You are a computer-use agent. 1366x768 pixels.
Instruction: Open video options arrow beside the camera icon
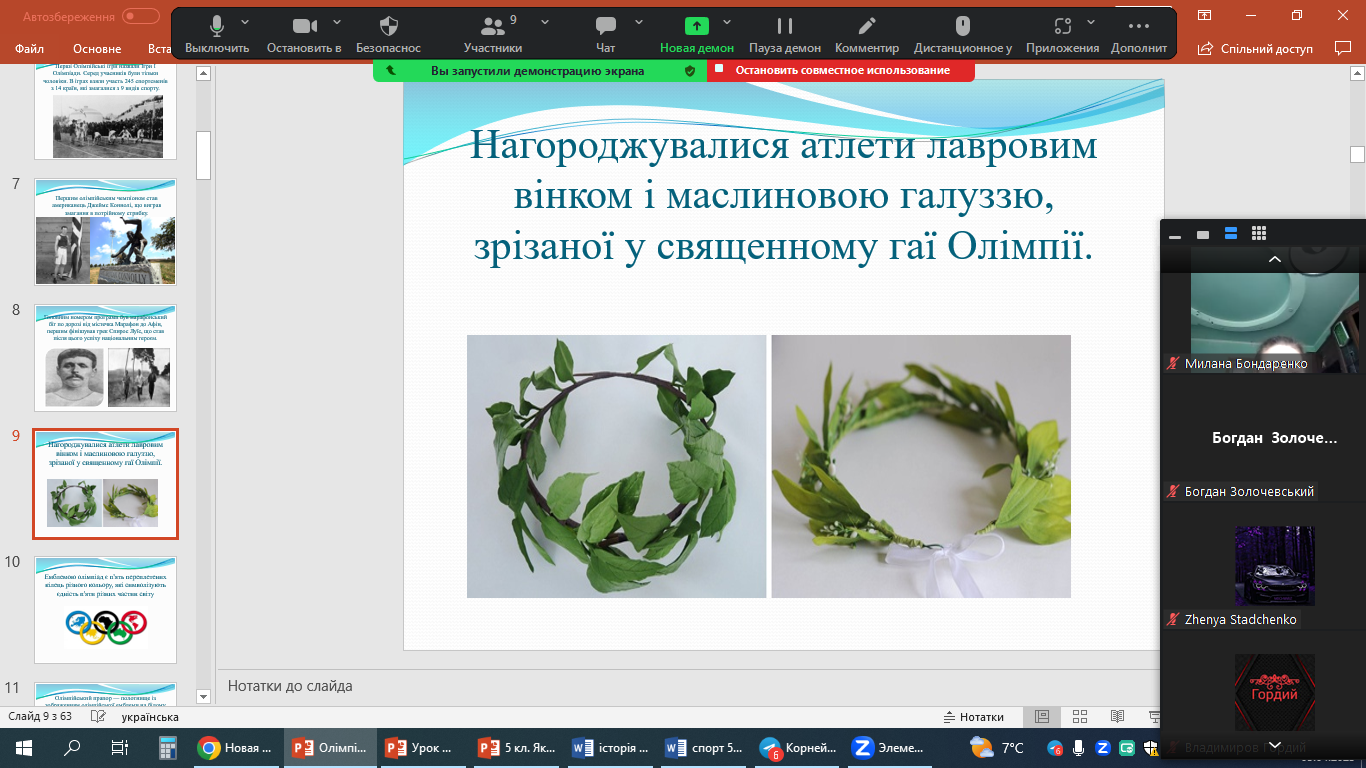coord(337,22)
